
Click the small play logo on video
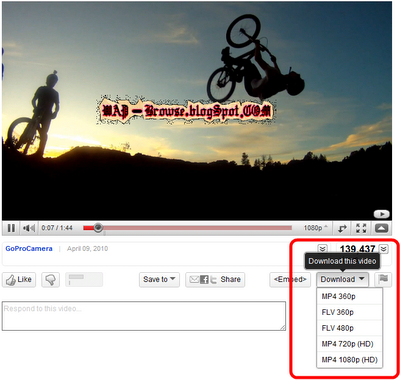click(381, 214)
